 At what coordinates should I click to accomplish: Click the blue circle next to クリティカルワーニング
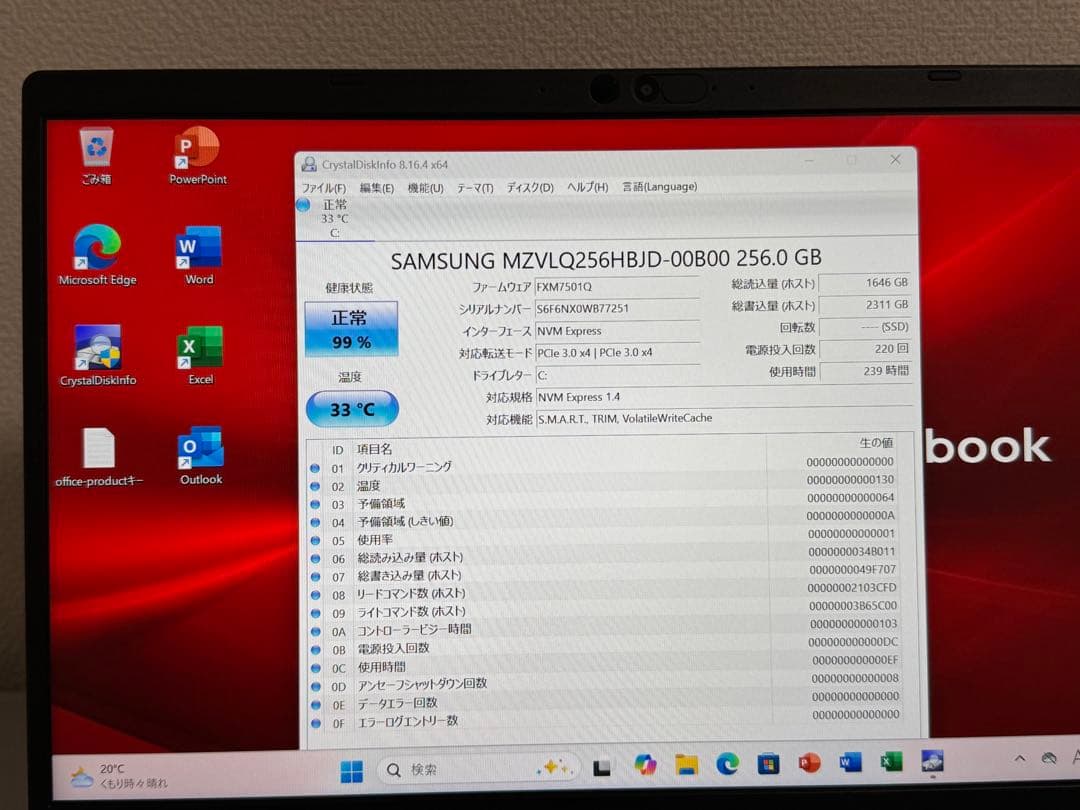(x=316, y=466)
